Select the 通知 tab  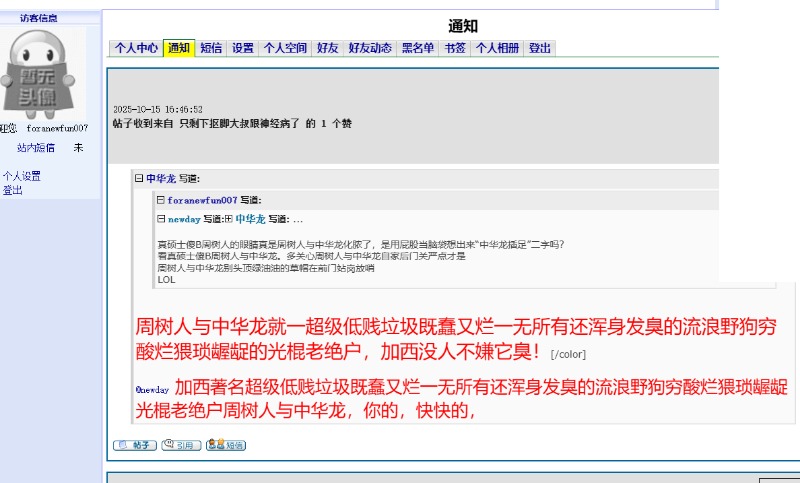coord(179,48)
